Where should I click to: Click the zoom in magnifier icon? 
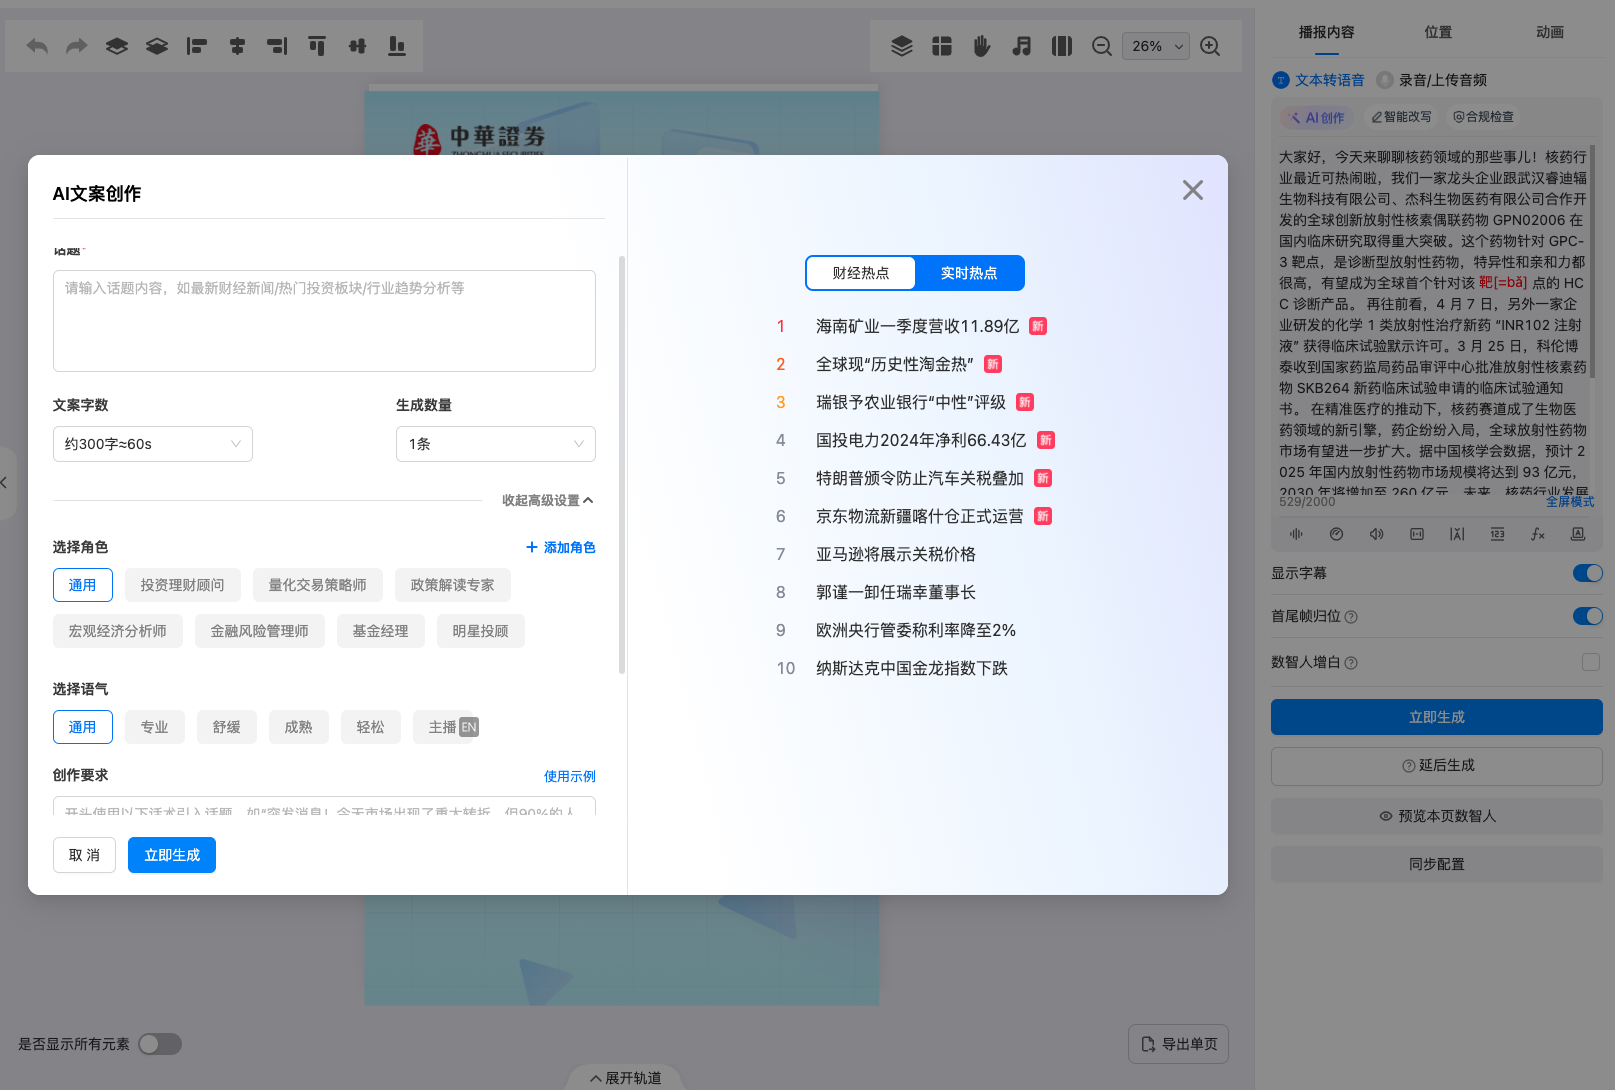[1210, 46]
